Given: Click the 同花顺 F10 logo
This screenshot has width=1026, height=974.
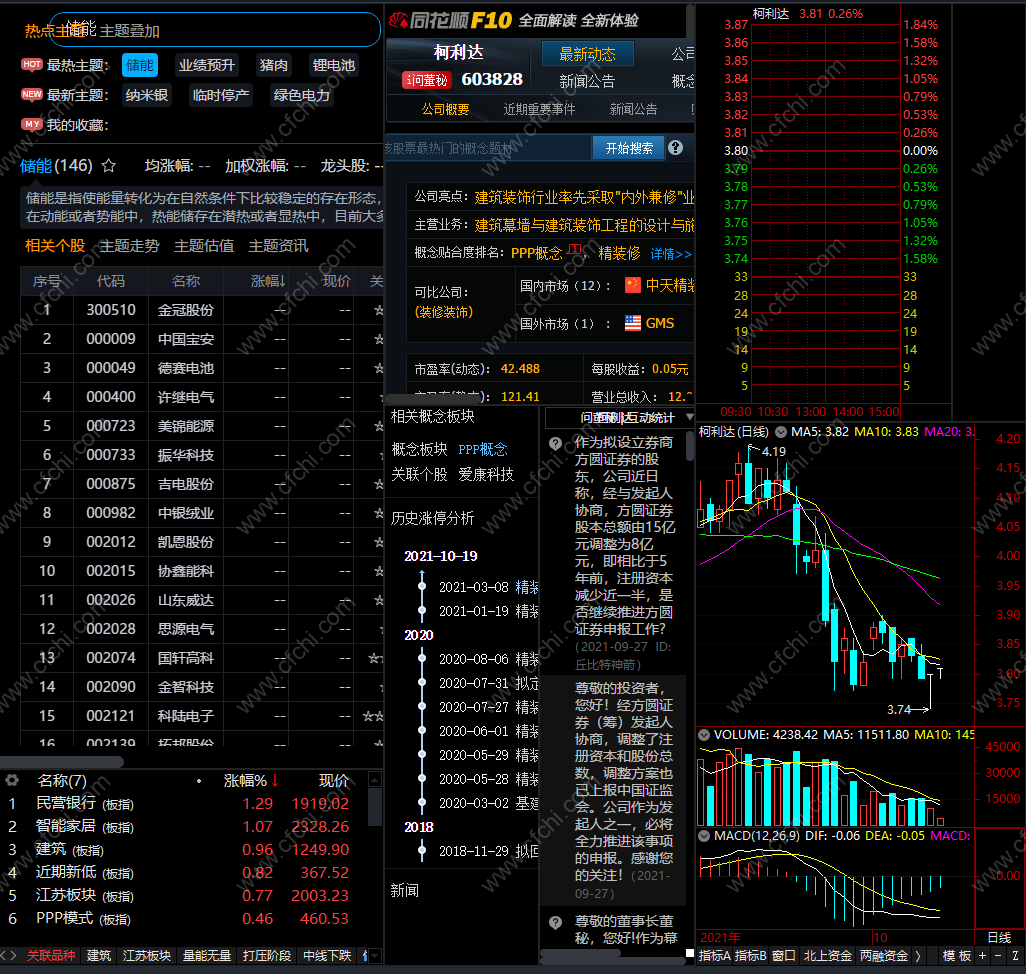Looking at the screenshot, I should (x=450, y=20).
